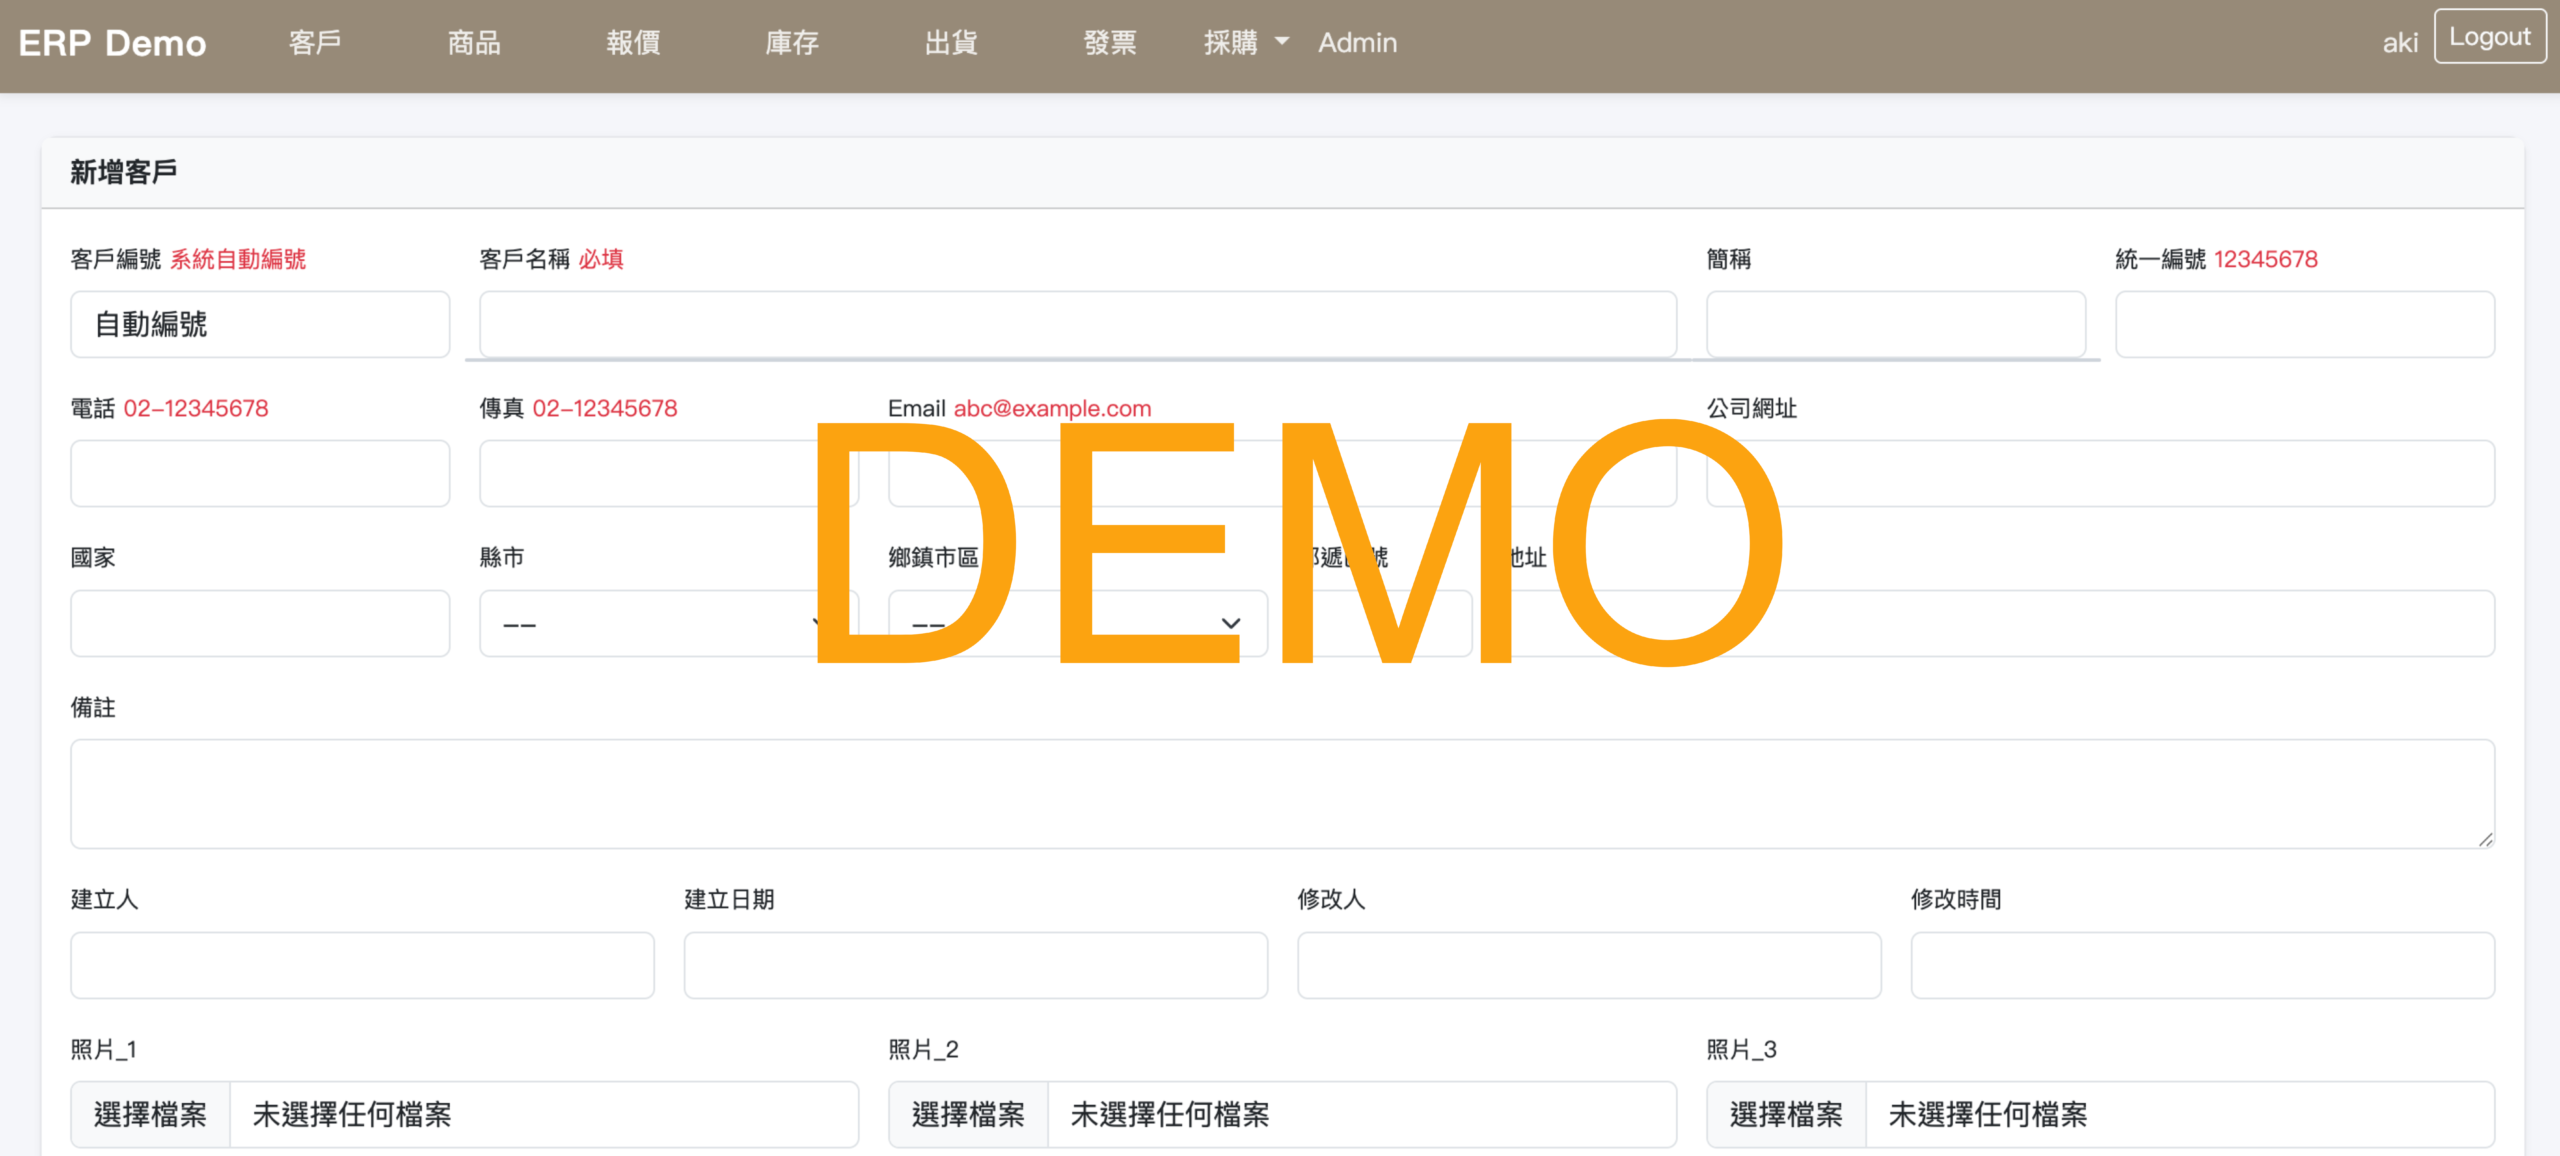Click the 統一編號 input field
The width and height of the screenshot is (2560, 1156).
[x=2305, y=324]
